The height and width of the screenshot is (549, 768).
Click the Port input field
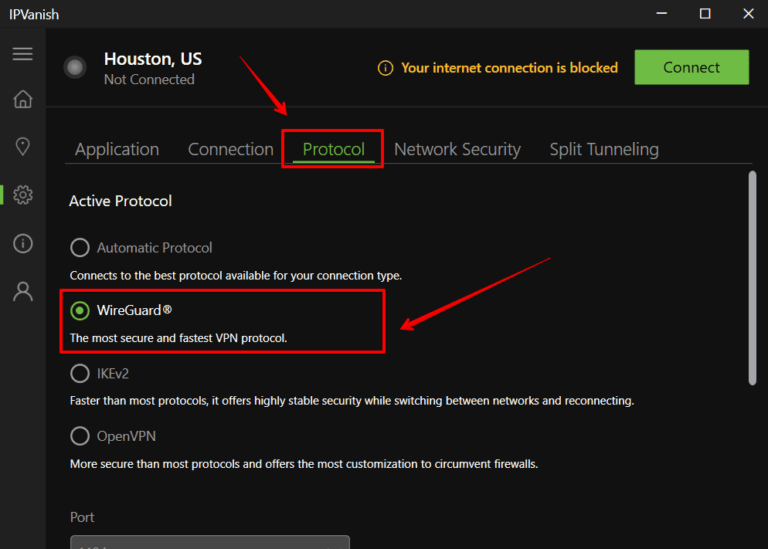click(210, 542)
